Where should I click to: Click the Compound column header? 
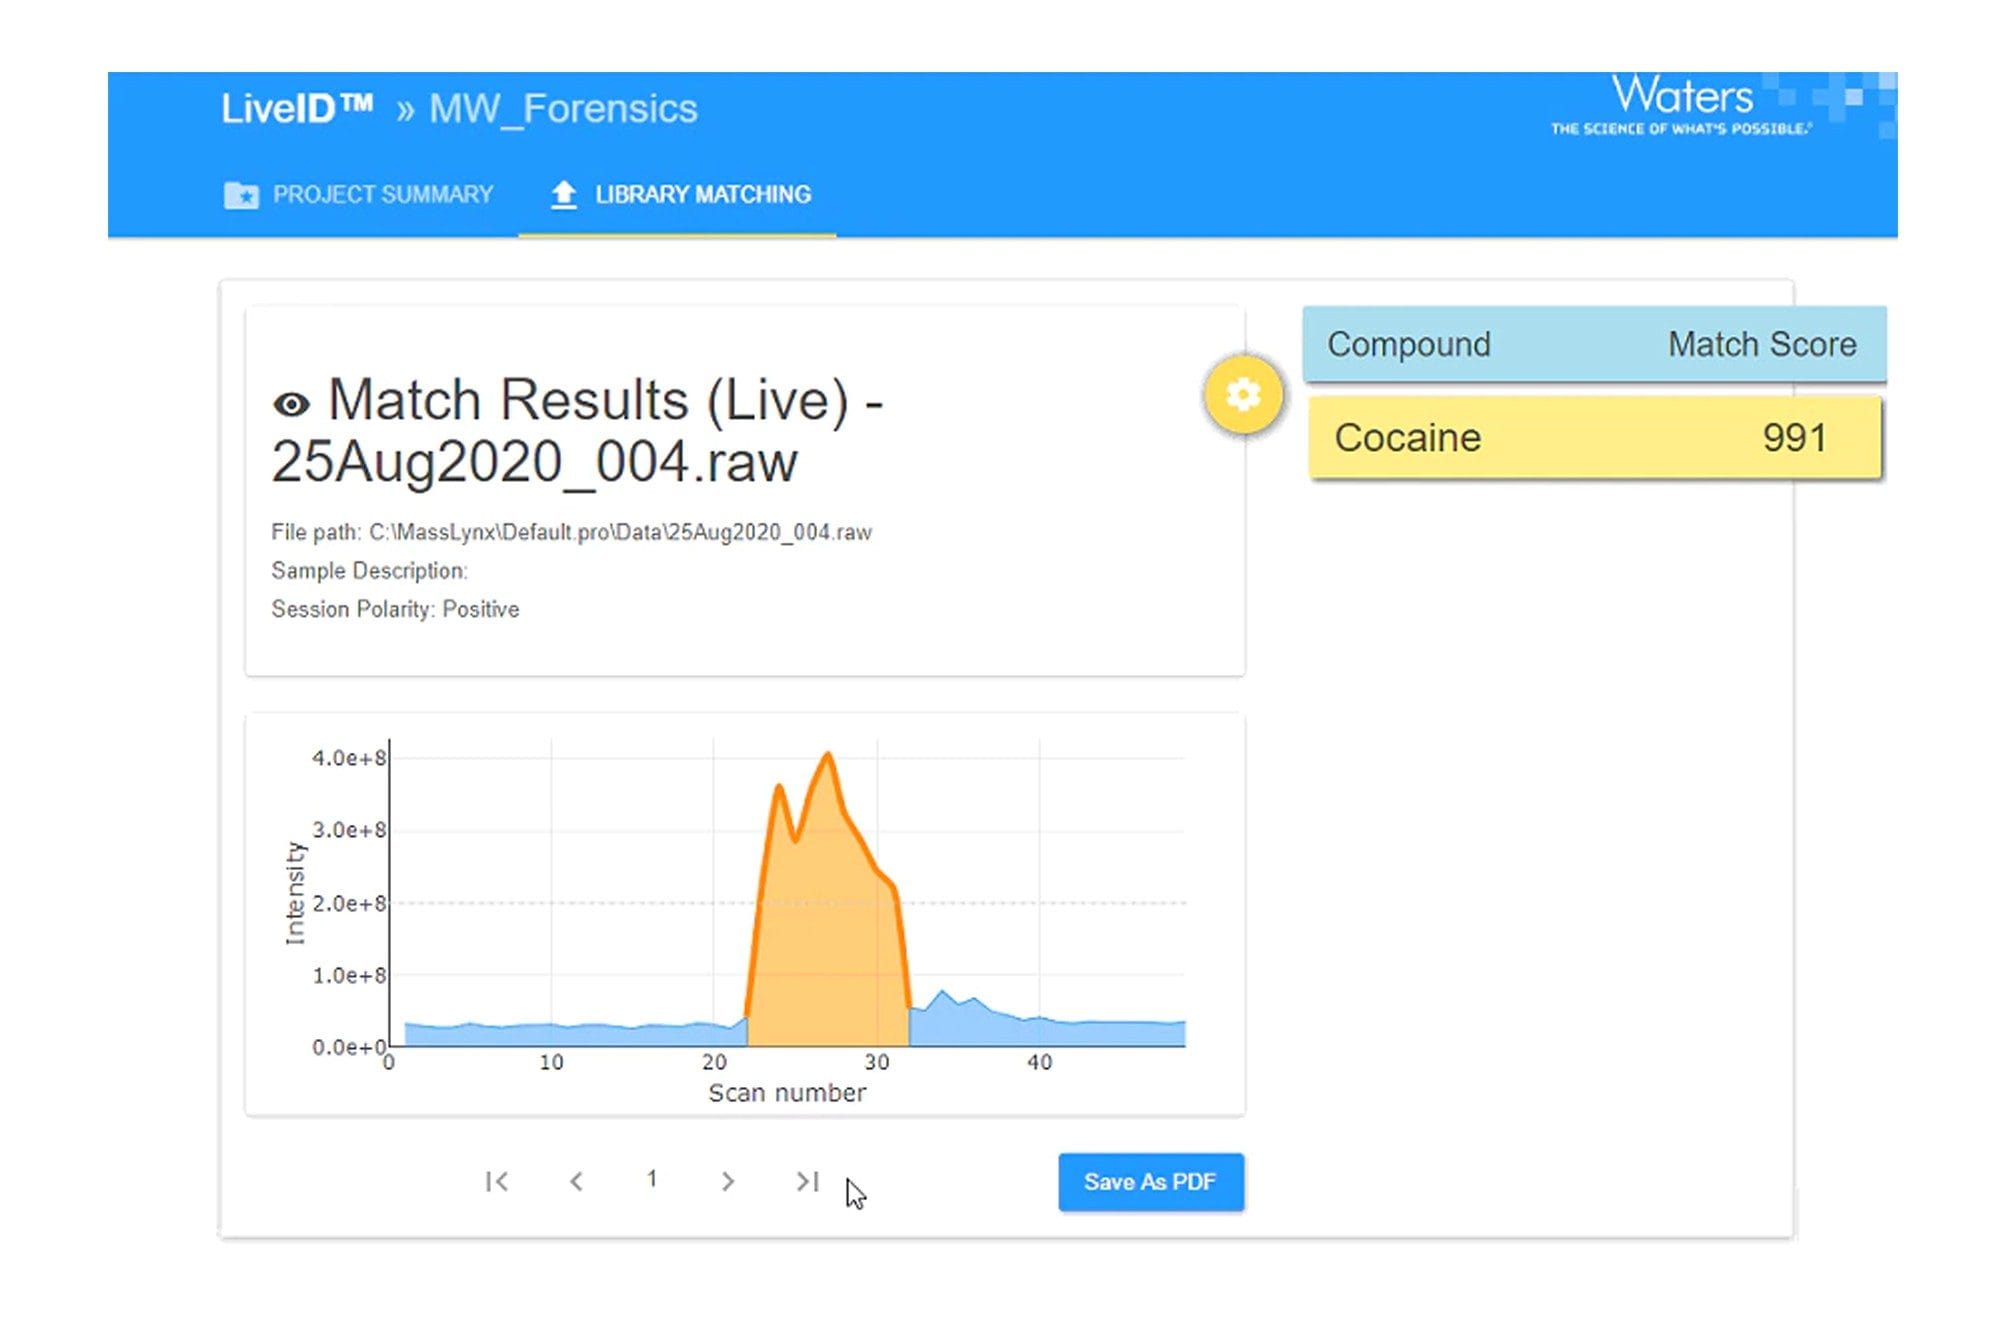[1408, 344]
